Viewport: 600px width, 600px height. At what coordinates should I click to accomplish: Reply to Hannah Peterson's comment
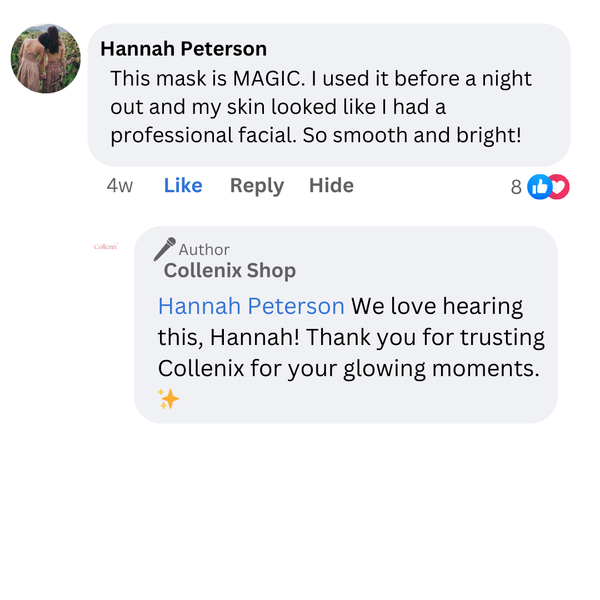pyautogui.click(x=256, y=185)
